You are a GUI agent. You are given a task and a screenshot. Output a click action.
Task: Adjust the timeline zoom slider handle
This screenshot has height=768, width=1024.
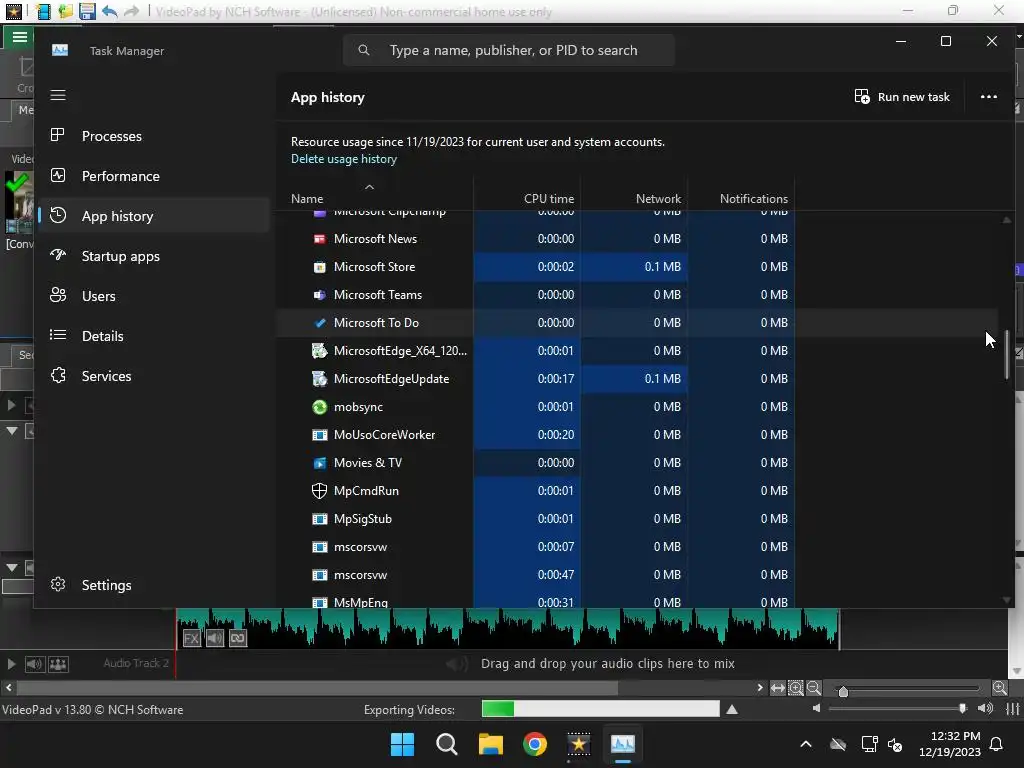coord(843,692)
